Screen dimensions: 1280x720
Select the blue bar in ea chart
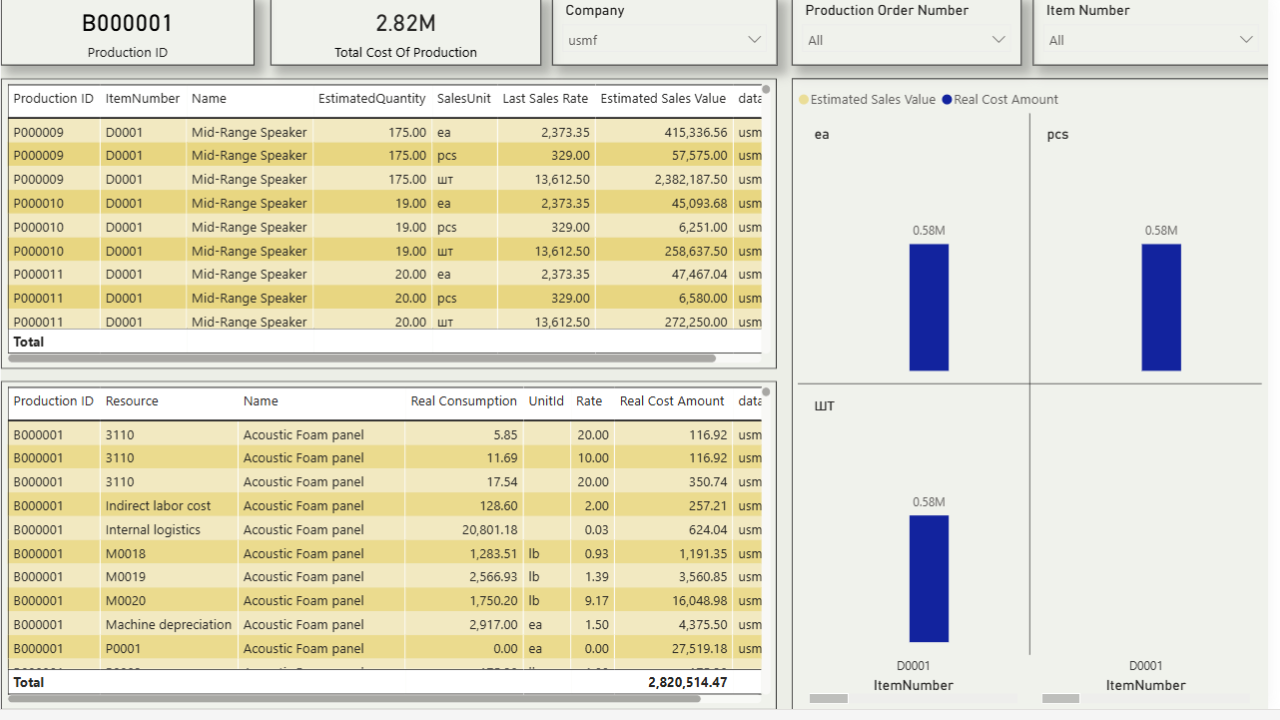click(929, 307)
